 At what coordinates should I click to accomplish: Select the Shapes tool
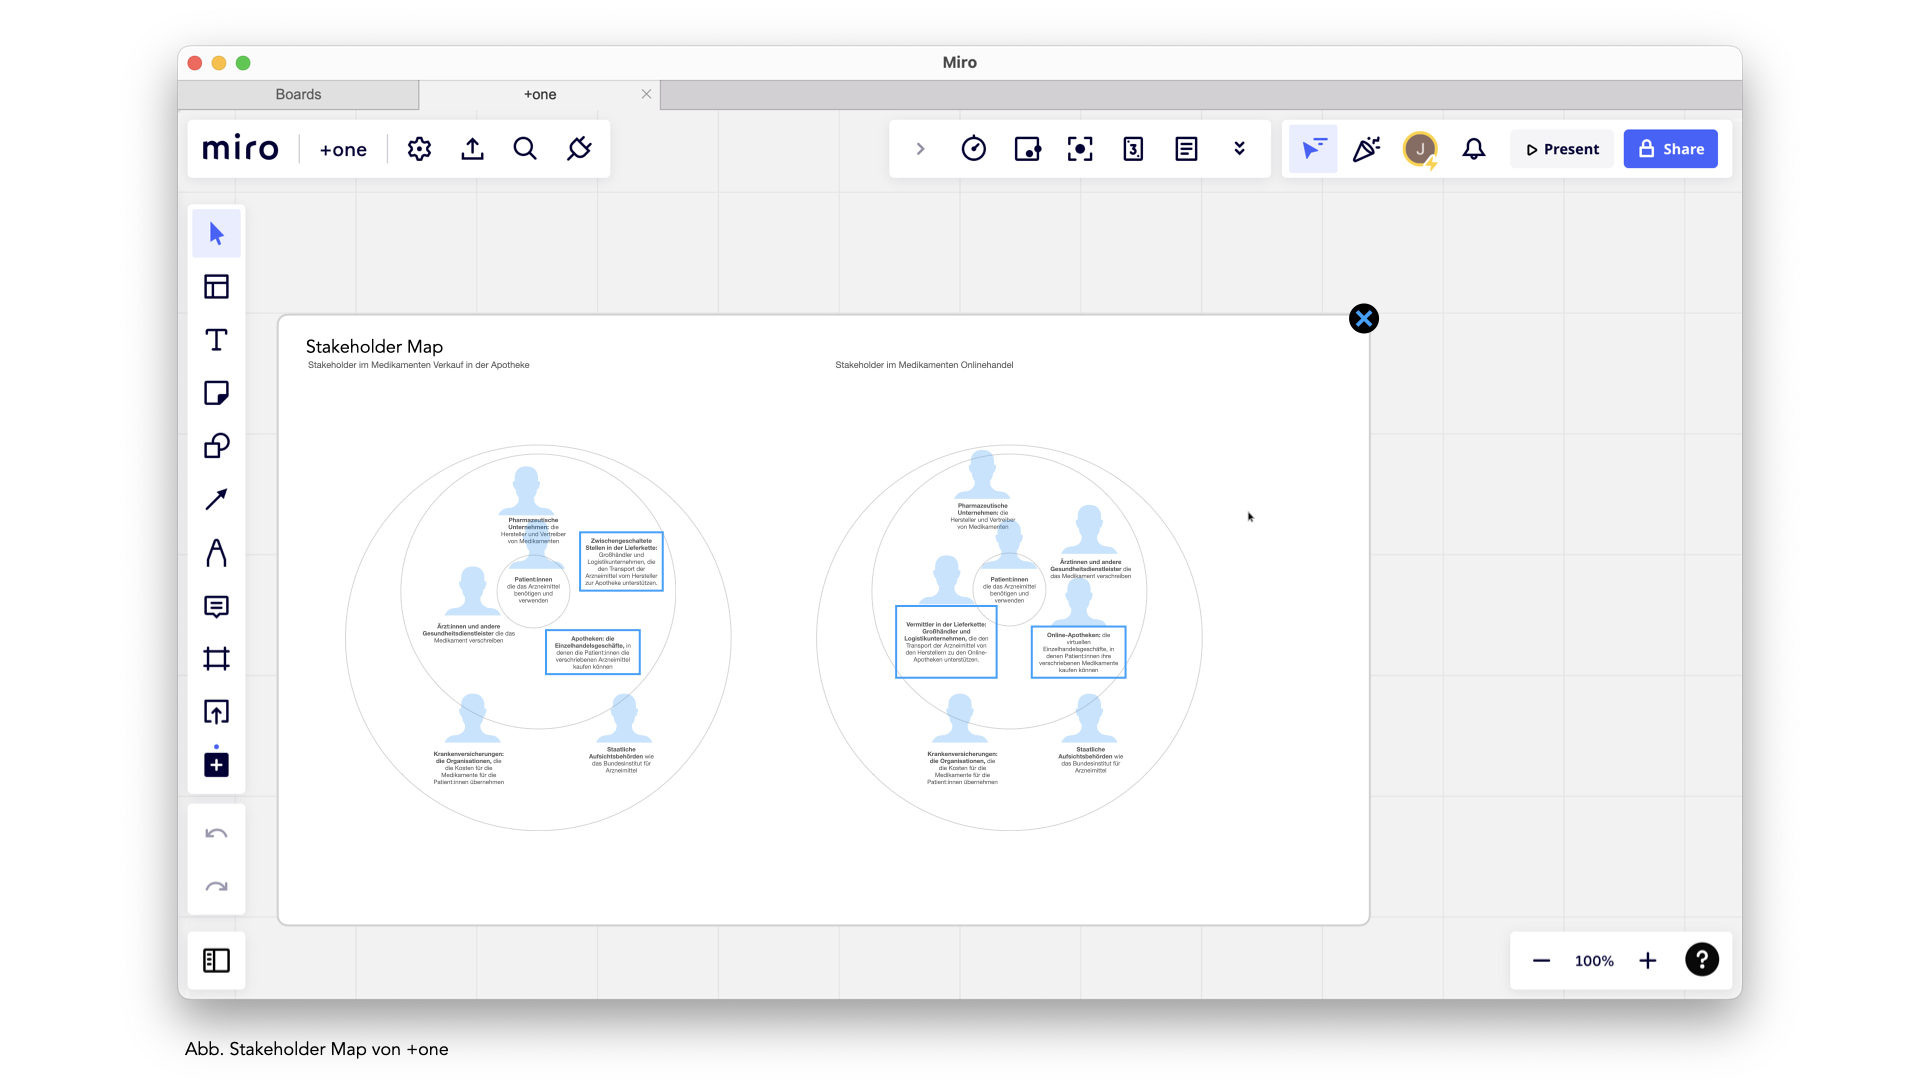click(x=216, y=446)
